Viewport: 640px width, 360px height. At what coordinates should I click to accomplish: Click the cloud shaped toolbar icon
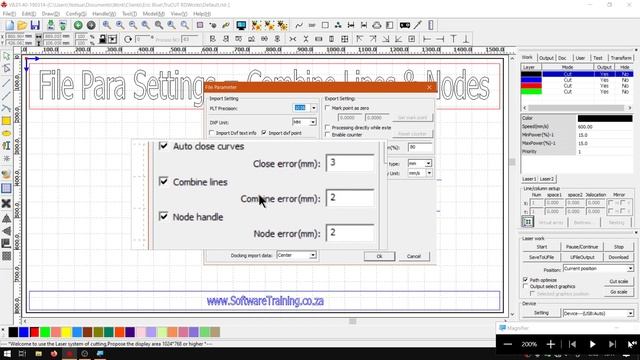(377, 25)
